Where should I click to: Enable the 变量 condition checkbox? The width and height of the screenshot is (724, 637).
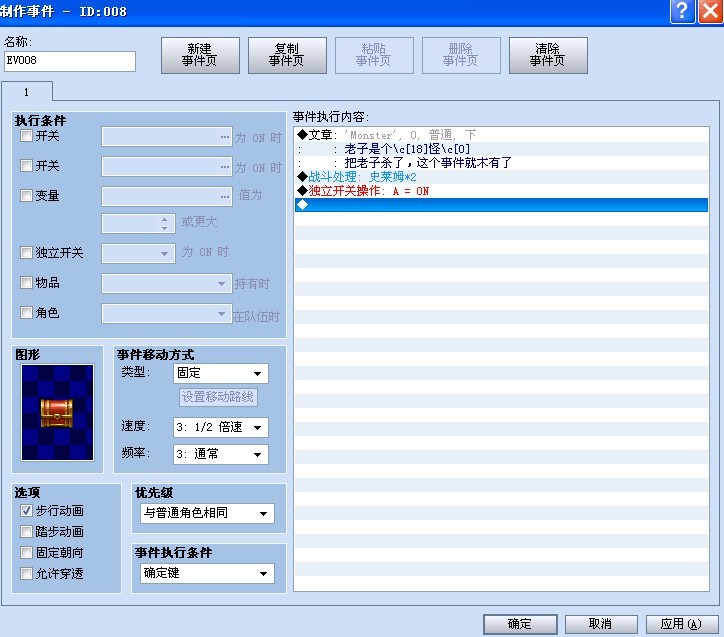tap(26, 195)
